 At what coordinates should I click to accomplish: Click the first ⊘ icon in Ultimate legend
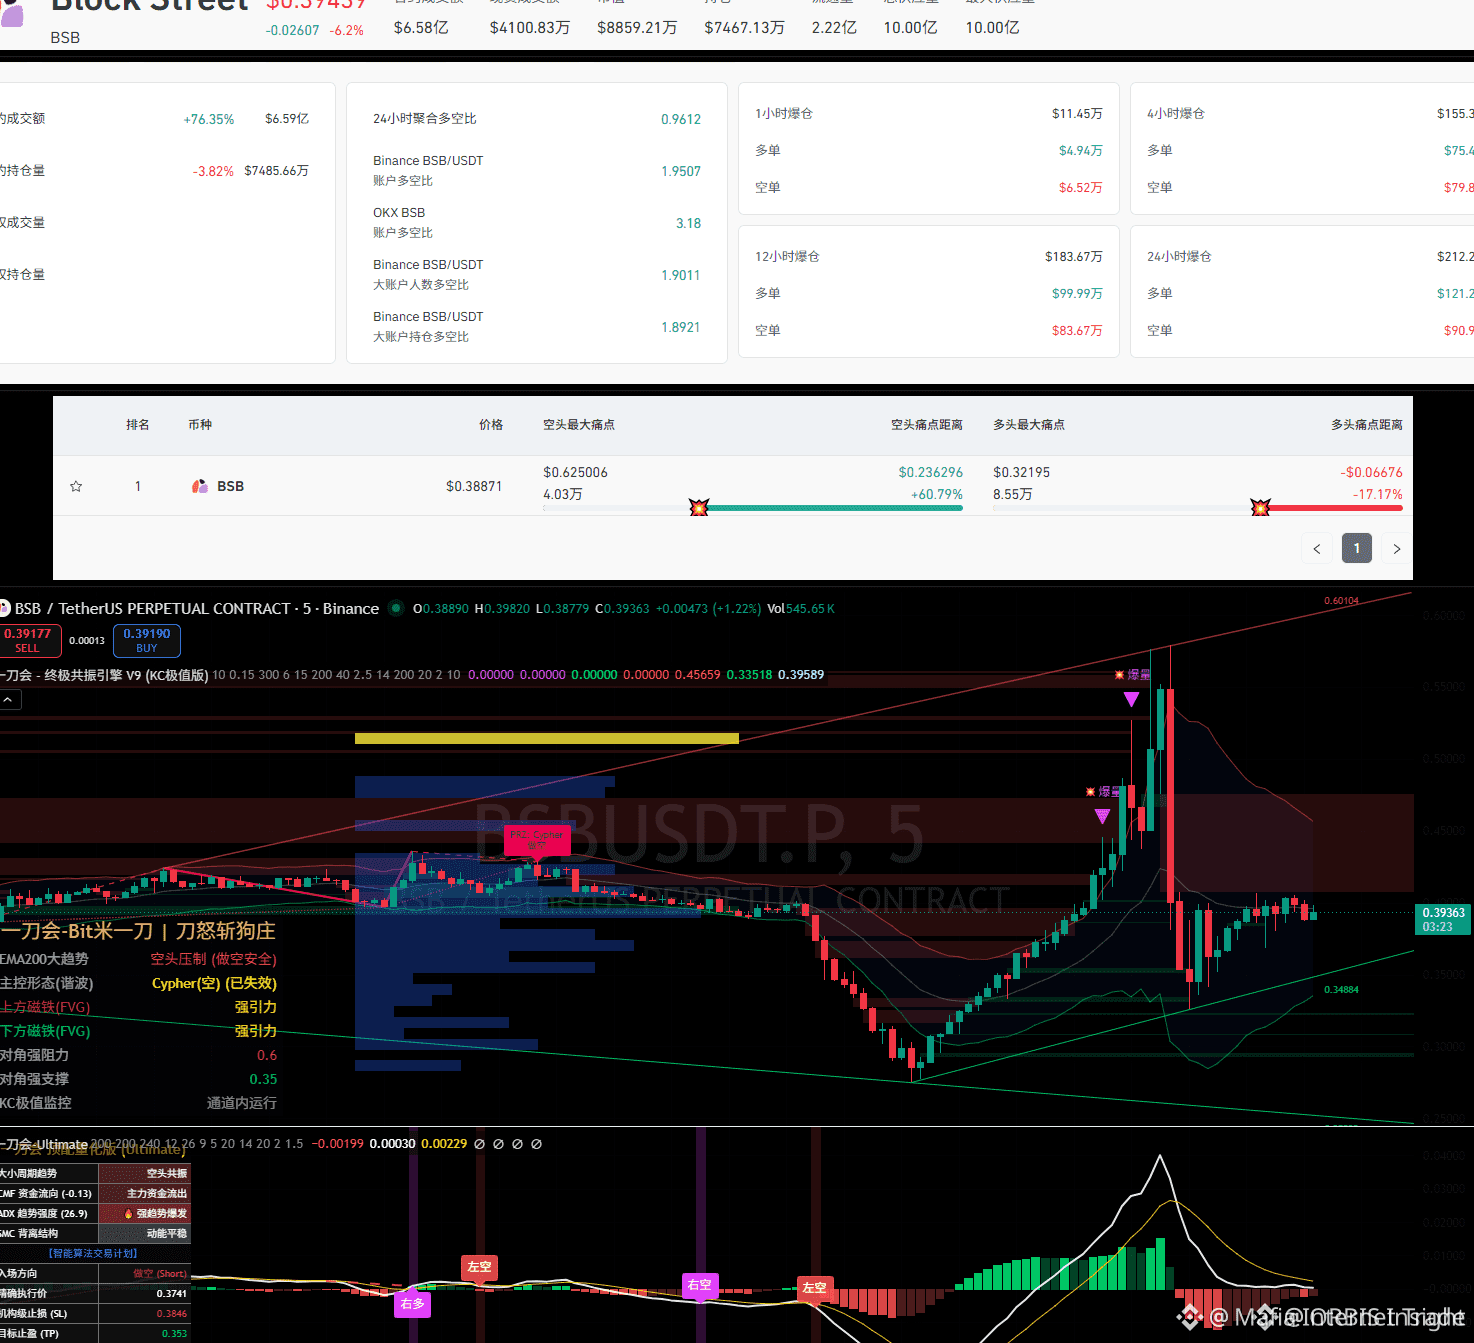tap(479, 1144)
